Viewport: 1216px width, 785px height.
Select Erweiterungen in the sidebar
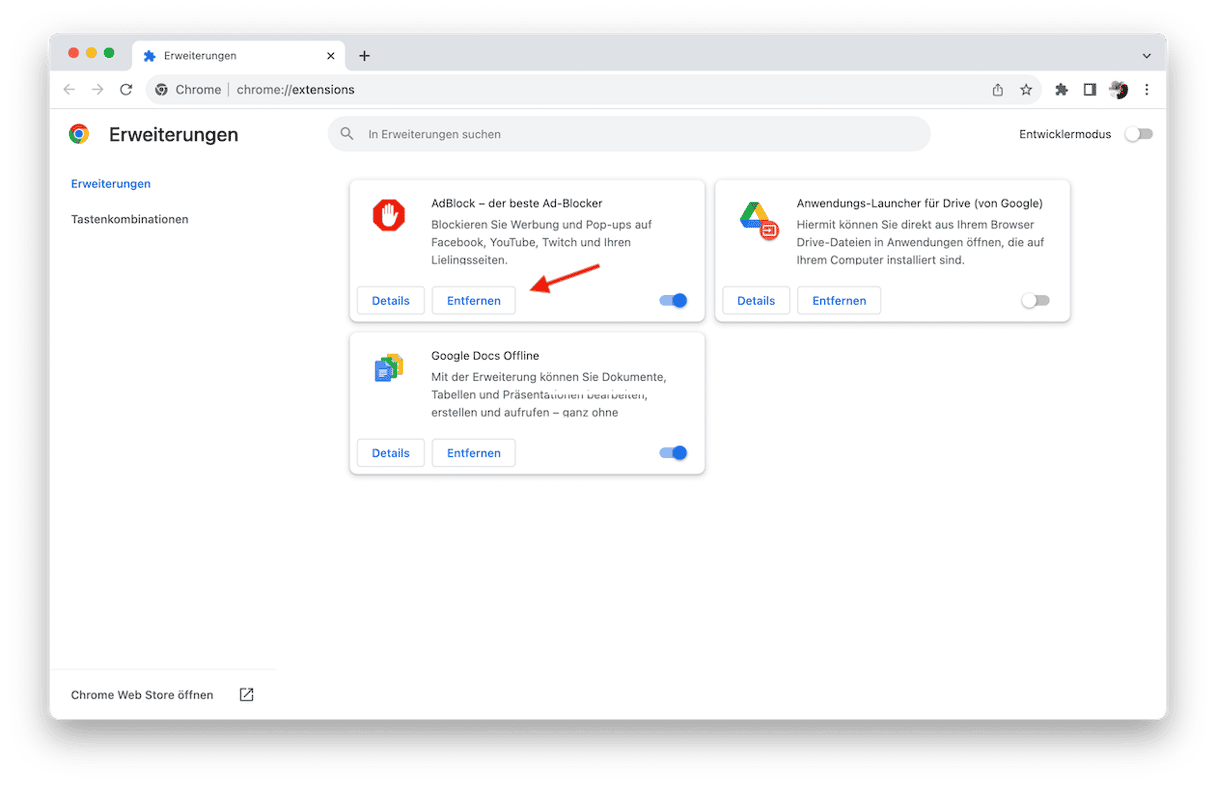(x=111, y=184)
